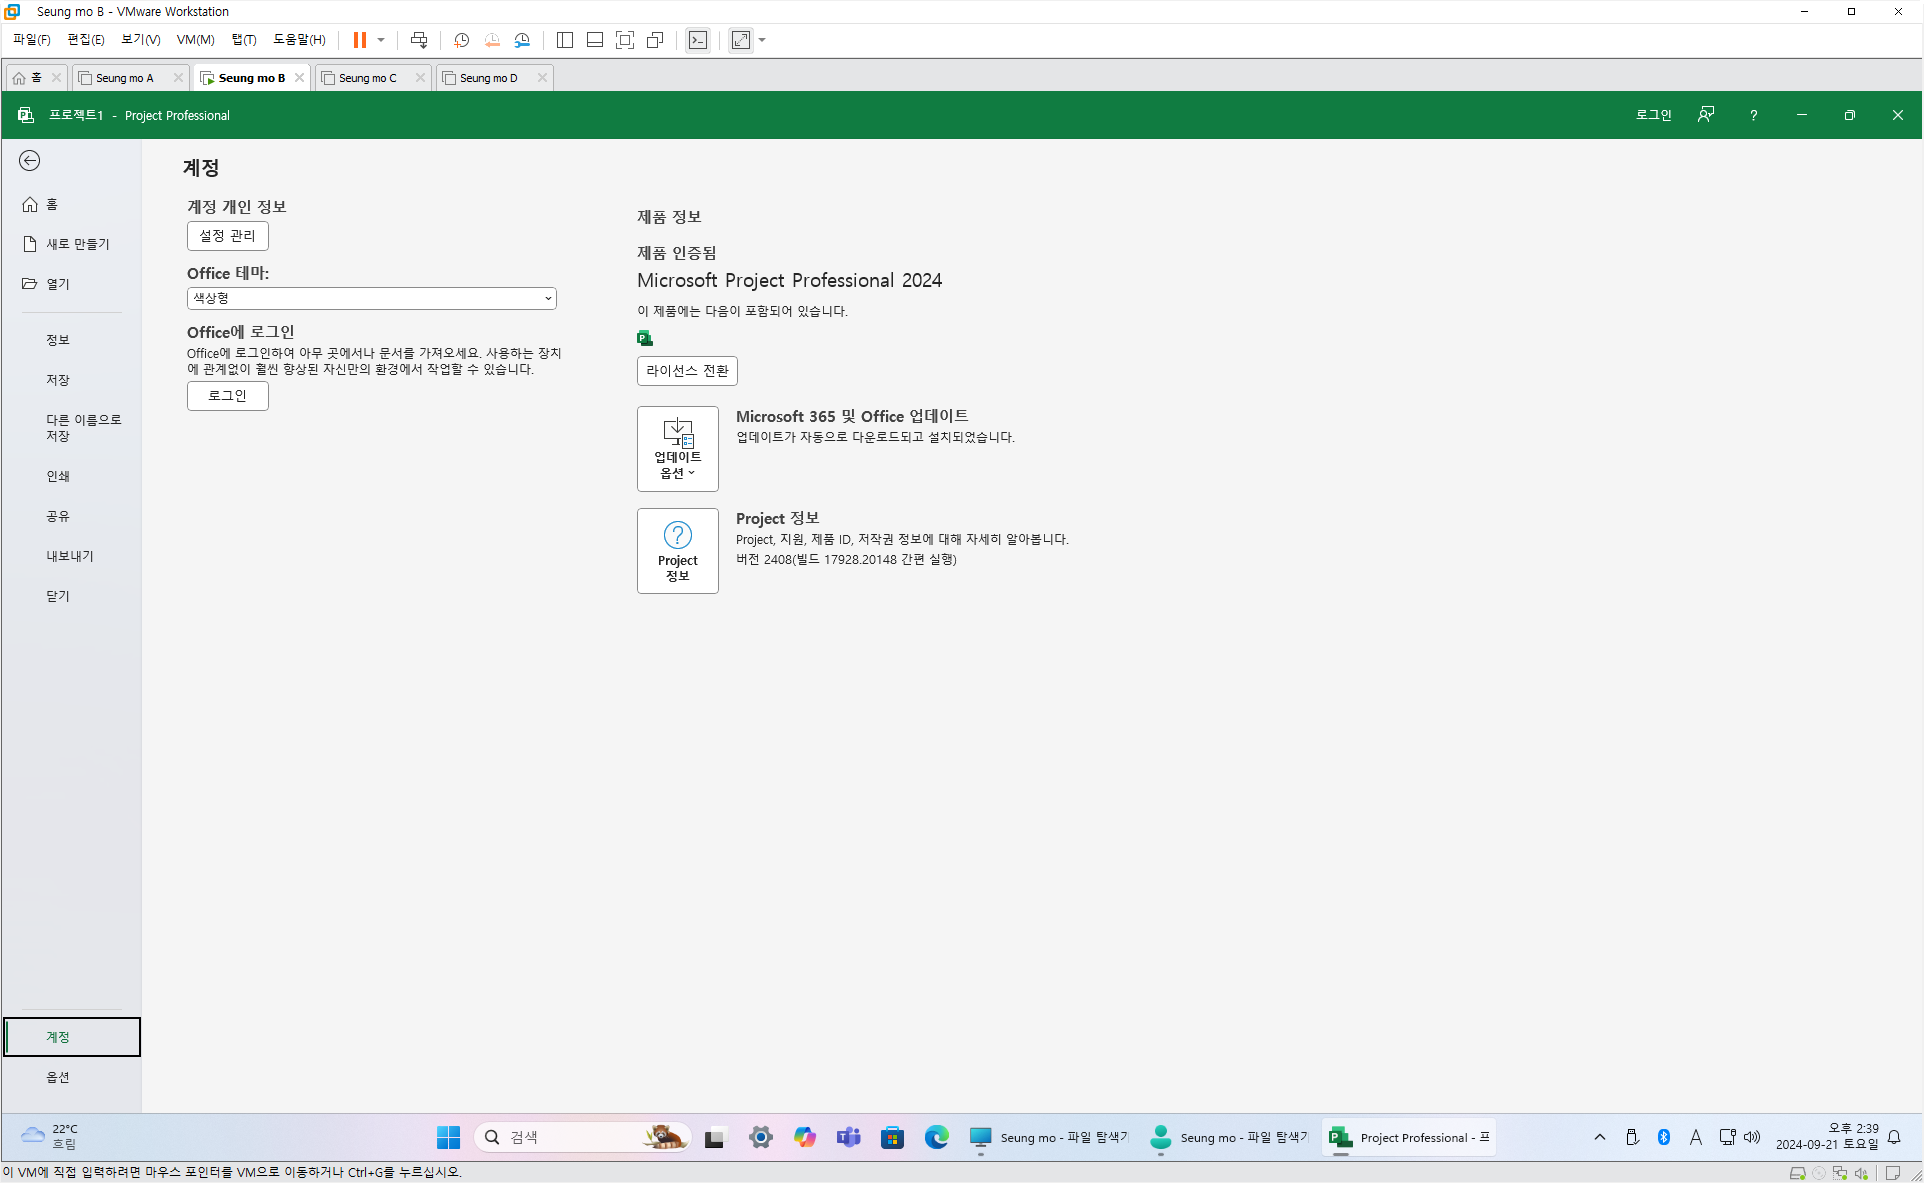The image size is (1924, 1183).
Task: Expand the Office theme dropdown
Action: point(371,298)
